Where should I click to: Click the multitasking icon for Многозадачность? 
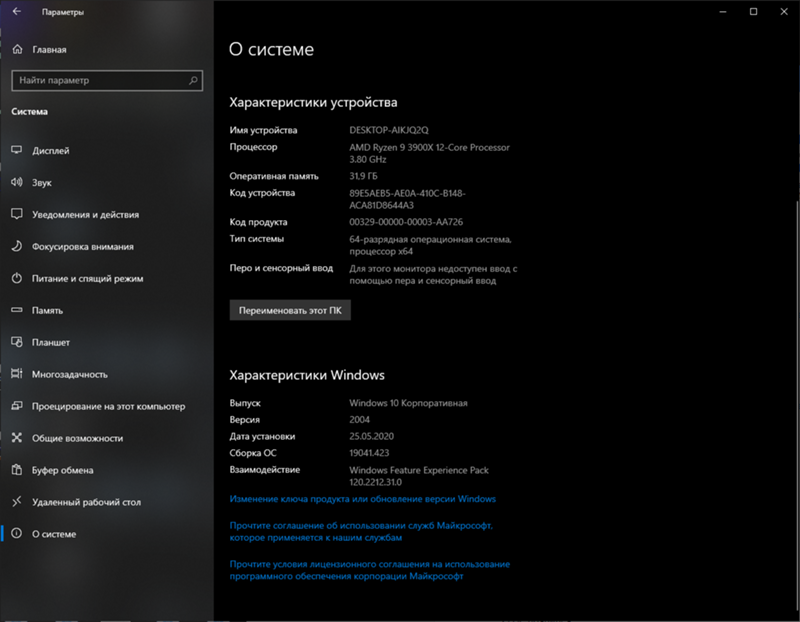click(17, 374)
